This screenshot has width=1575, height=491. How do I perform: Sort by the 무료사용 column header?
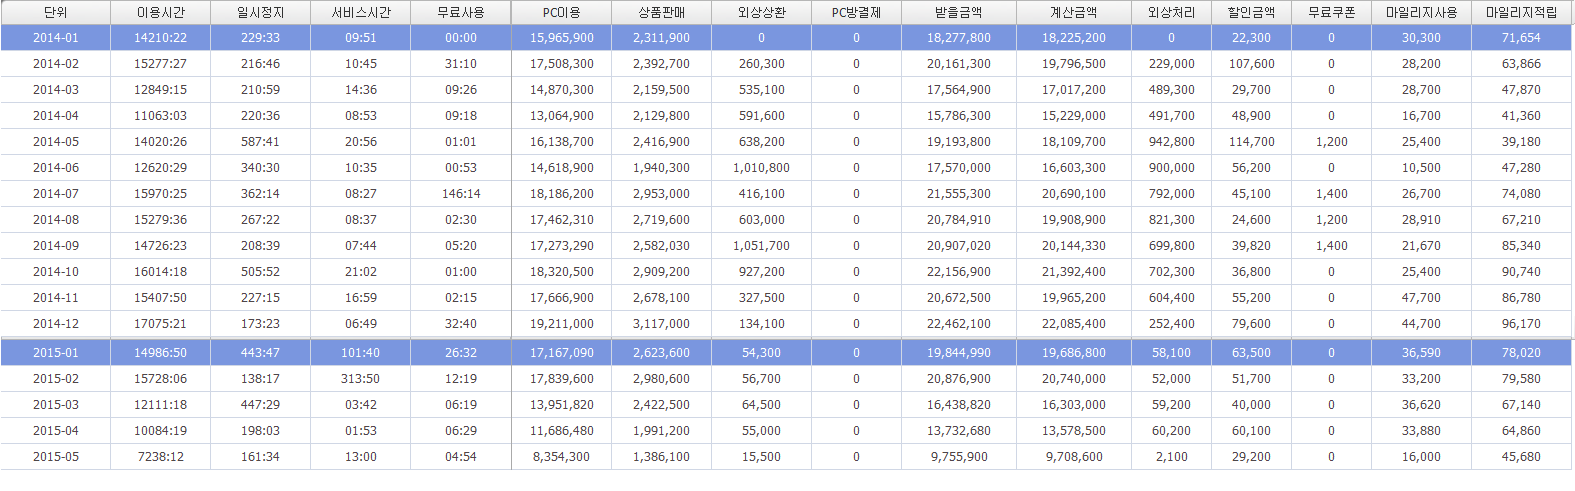[461, 13]
